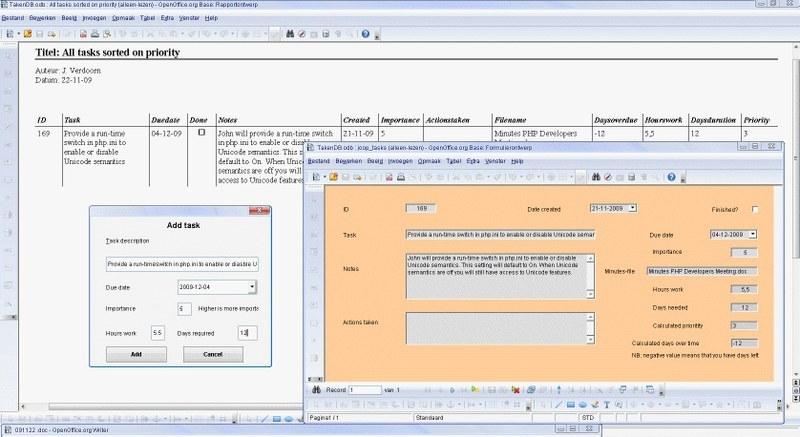Image resolution: width=800 pixels, height=437 pixels.
Task: Open Opmaak menu in form window
Action: (x=429, y=161)
